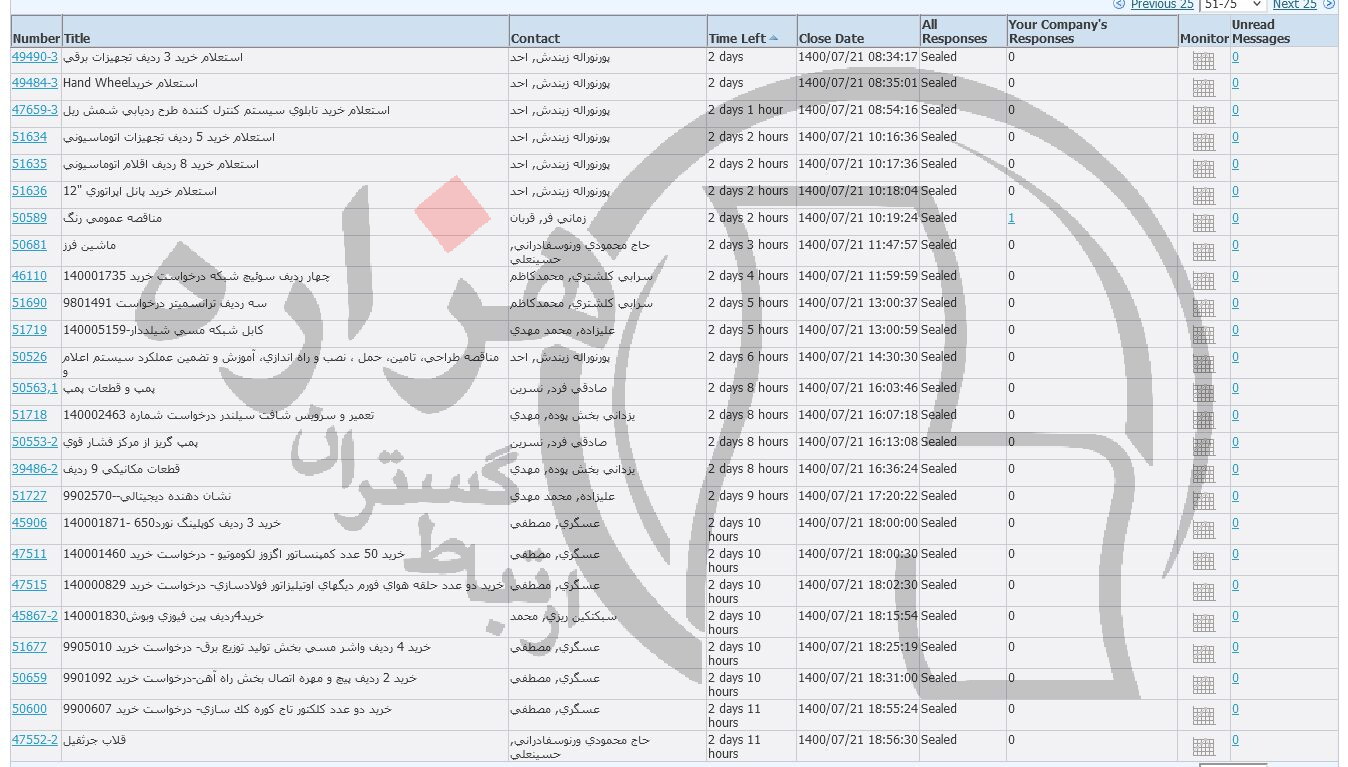The height and width of the screenshot is (767, 1348).
Task: Sort by the Title column header
Action: 77,39
